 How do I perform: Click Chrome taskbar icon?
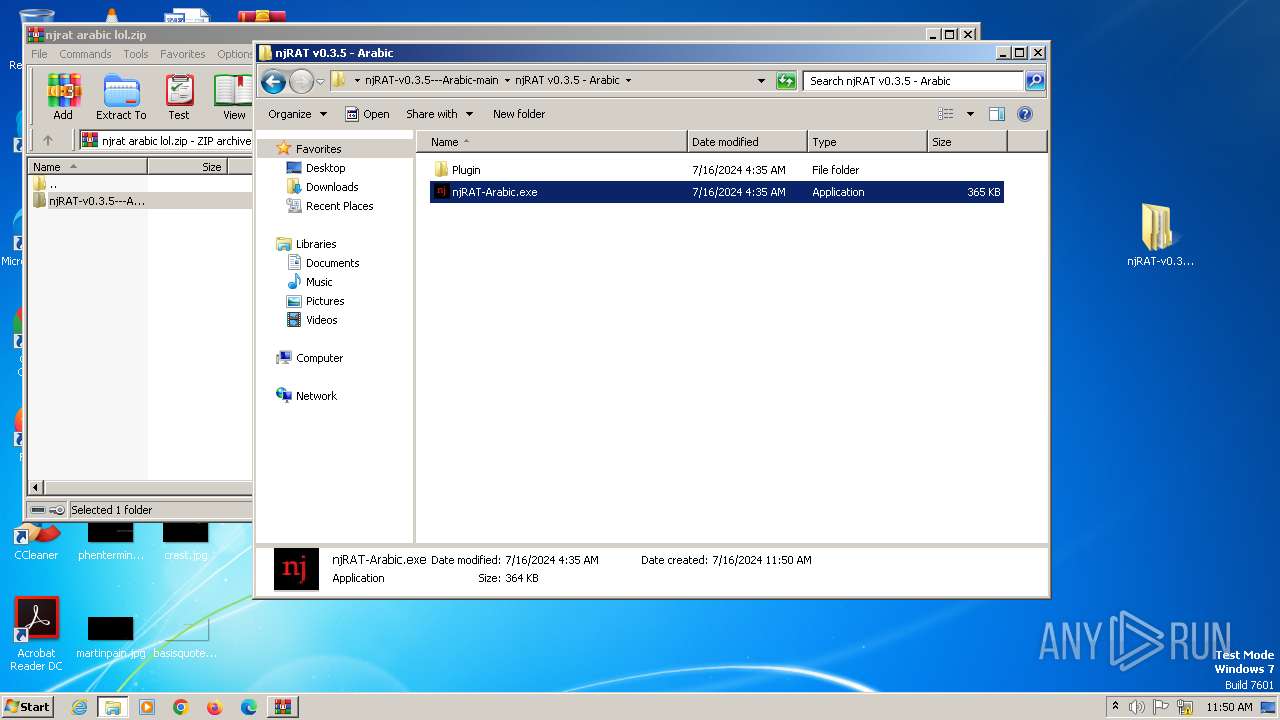point(181,707)
